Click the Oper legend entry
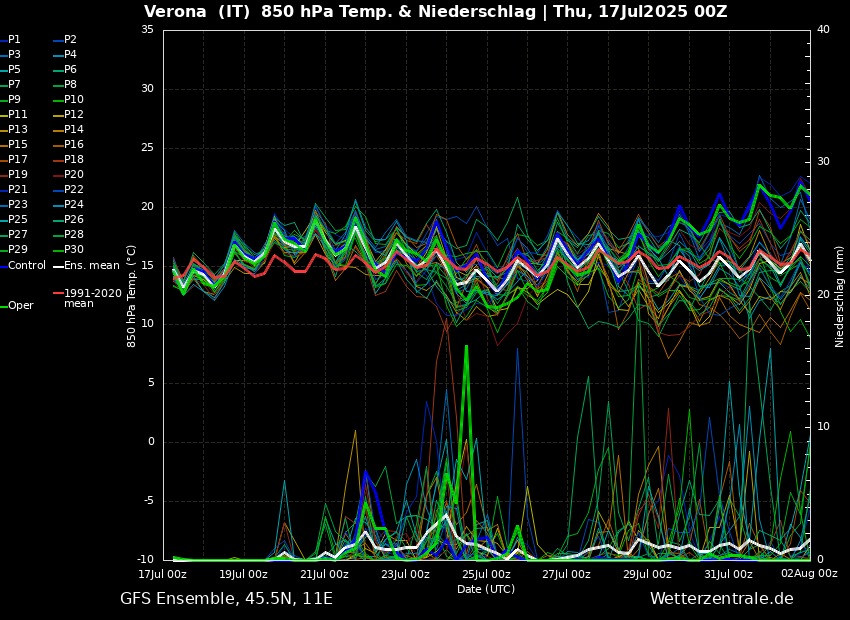The image size is (850, 620). (21, 306)
